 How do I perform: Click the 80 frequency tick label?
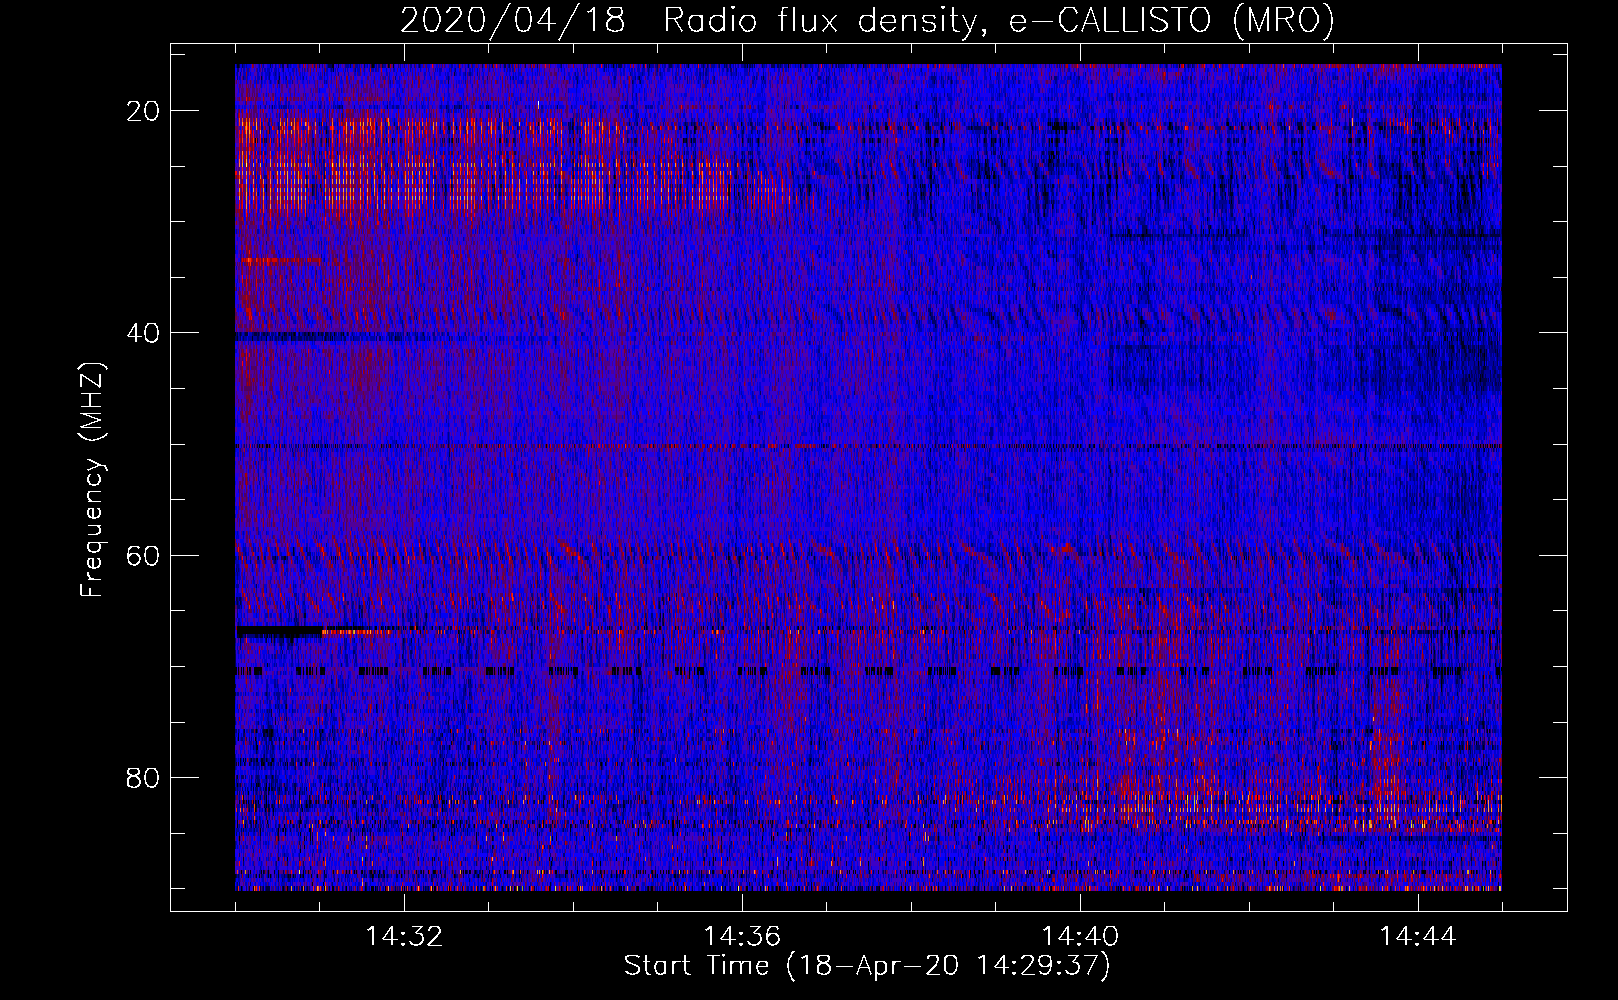point(144,777)
